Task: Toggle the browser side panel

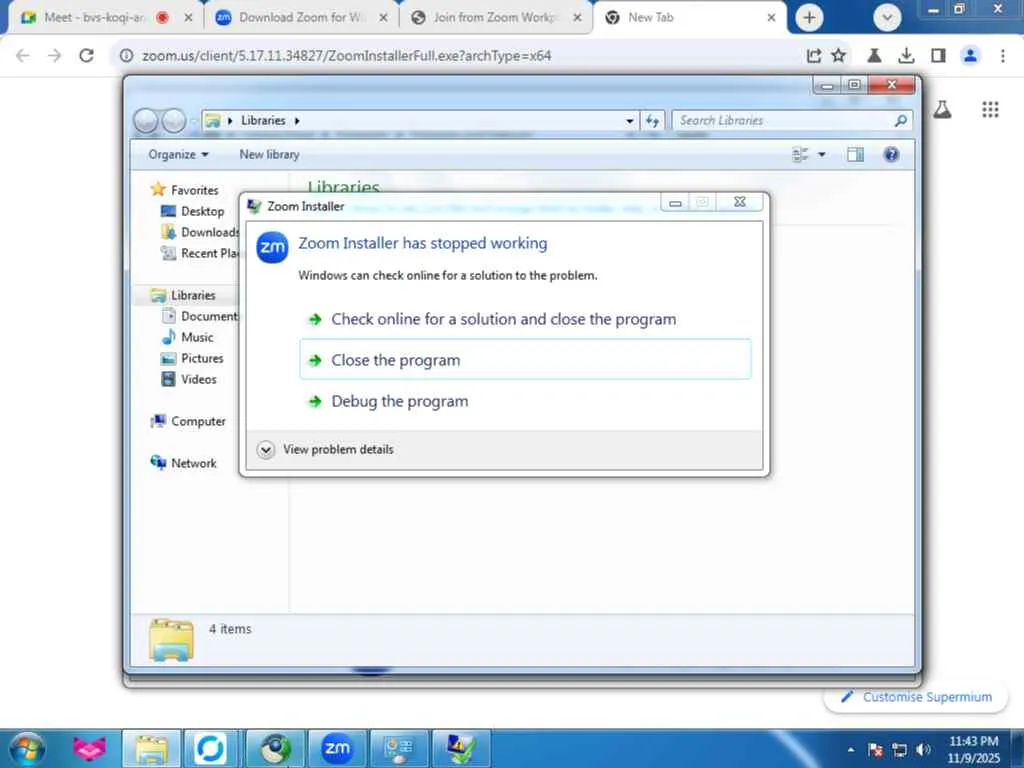Action: (x=938, y=56)
